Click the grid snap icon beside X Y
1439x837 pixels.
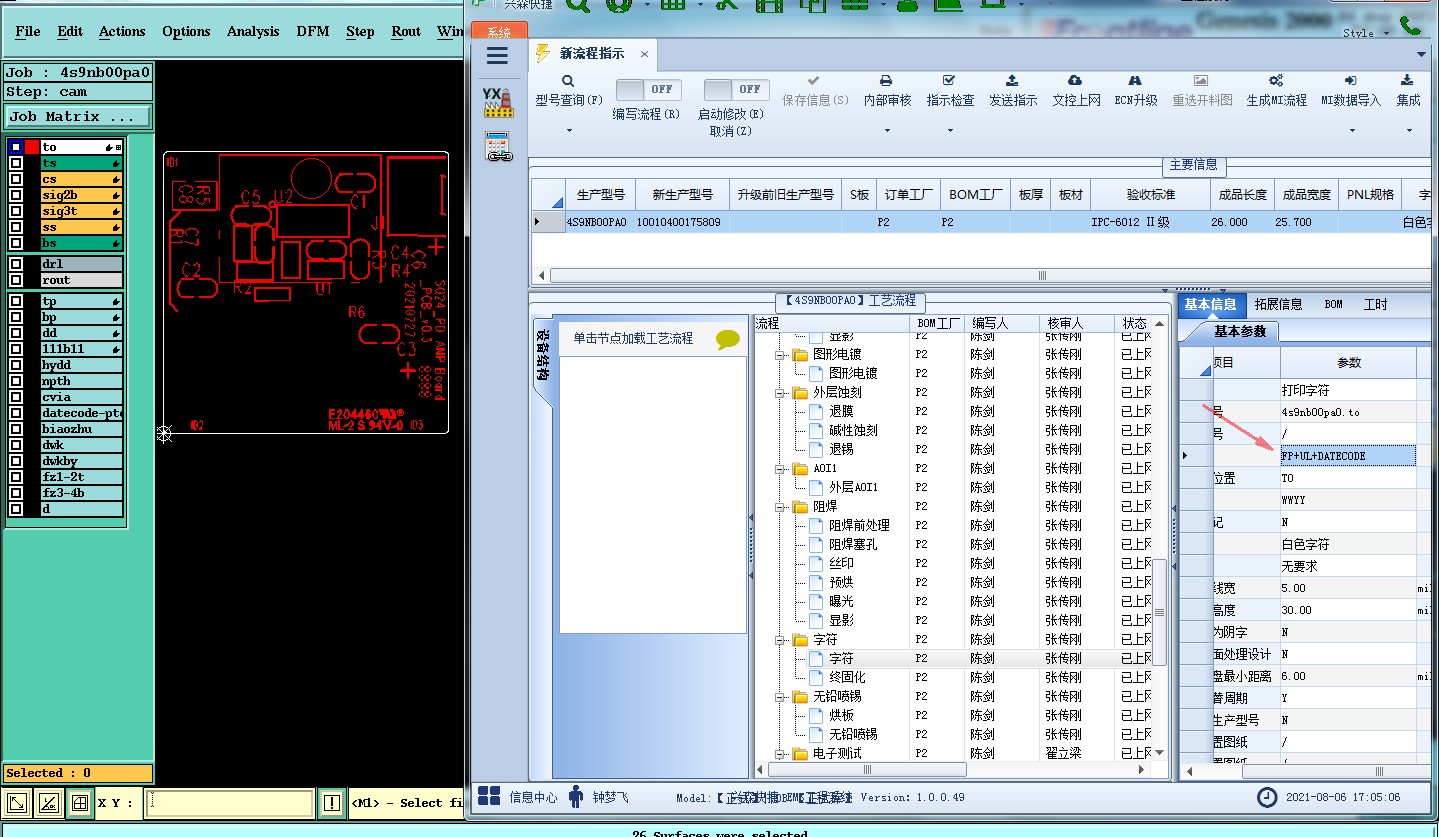80,802
